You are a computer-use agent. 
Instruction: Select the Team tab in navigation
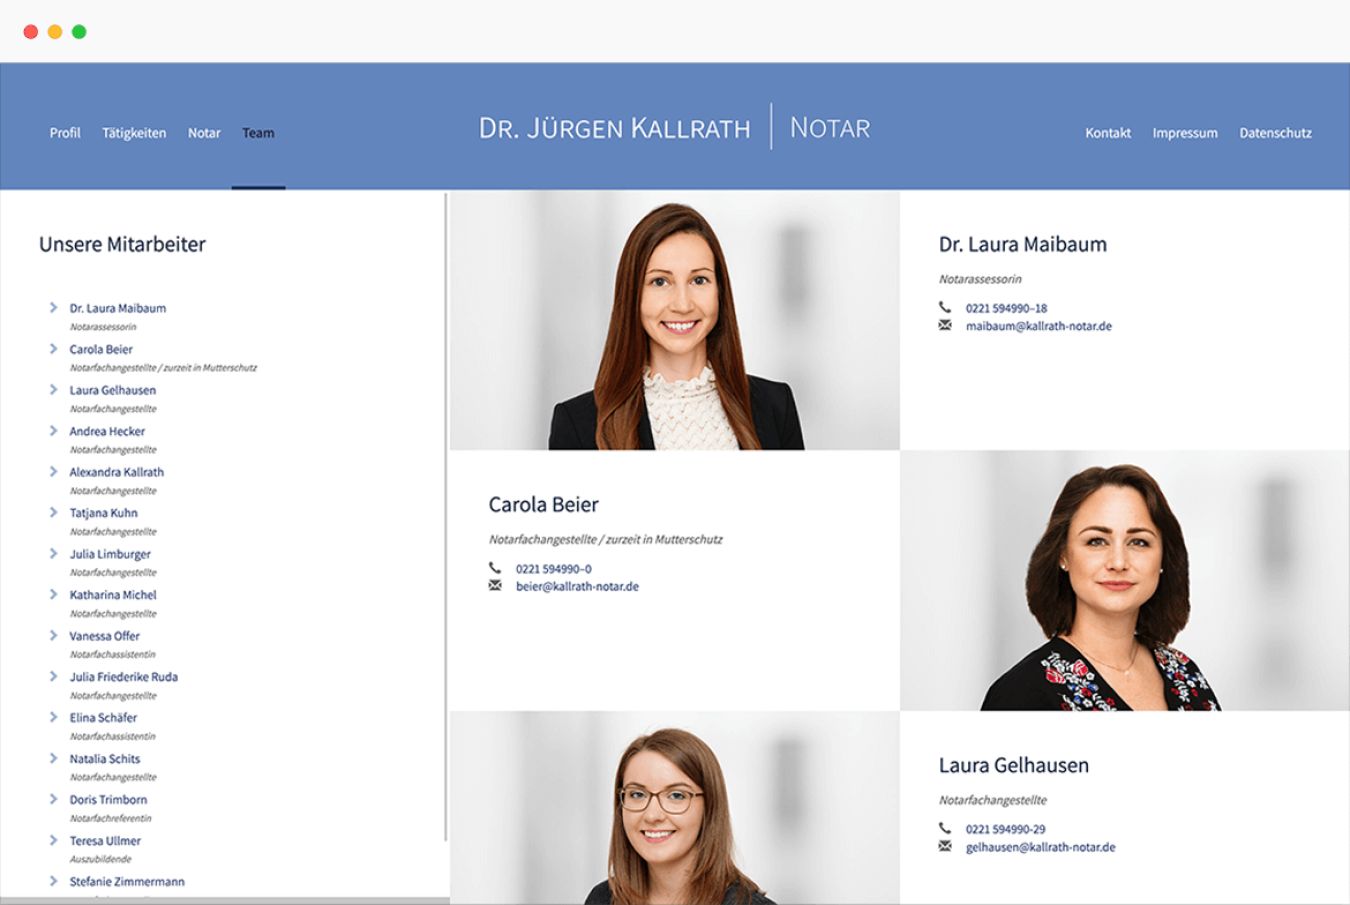pos(258,133)
